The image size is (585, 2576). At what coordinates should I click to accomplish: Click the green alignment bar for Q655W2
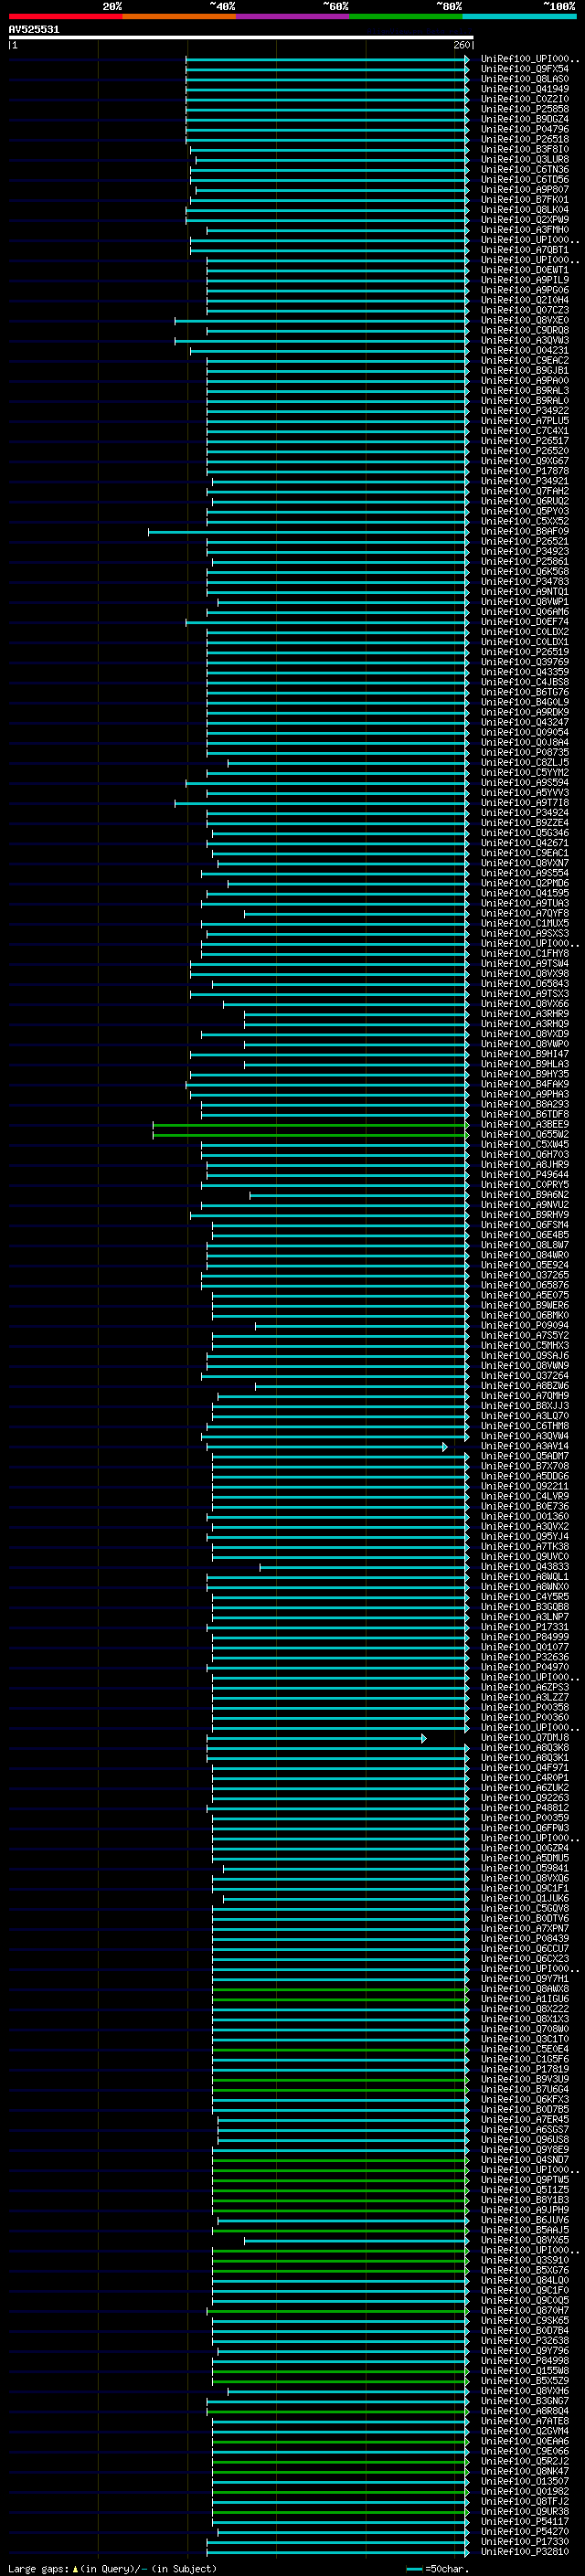tap(310, 1135)
